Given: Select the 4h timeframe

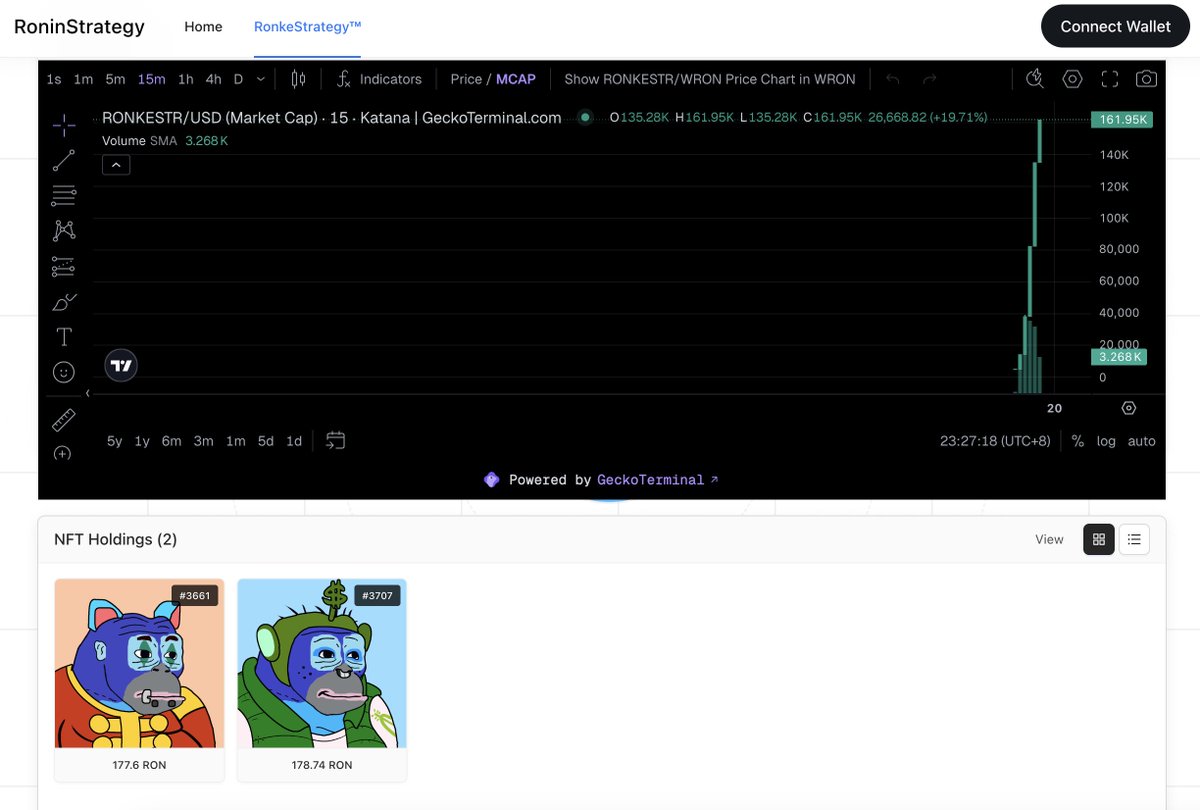Looking at the screenshot, I should [213, 79].
